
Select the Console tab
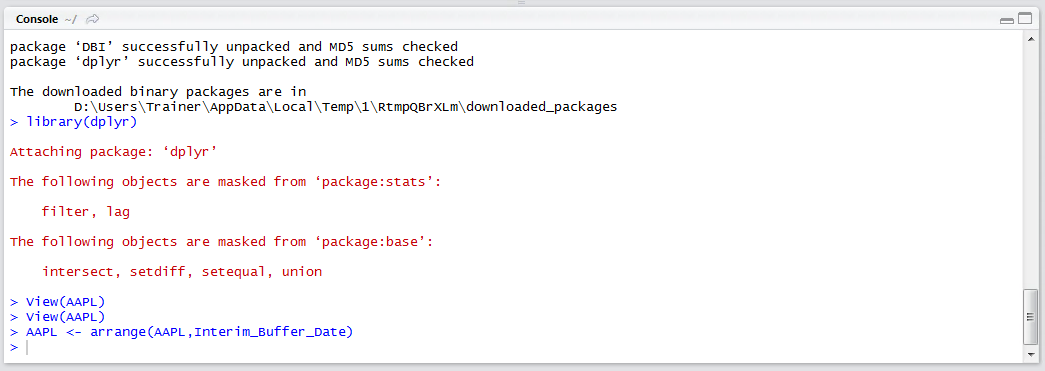[x=37, y=19]
